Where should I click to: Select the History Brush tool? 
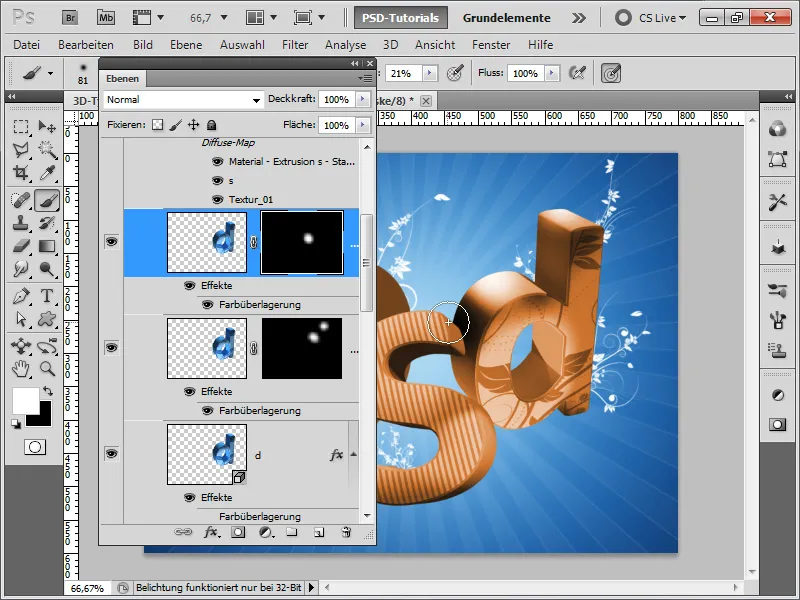tap(47, 223)
